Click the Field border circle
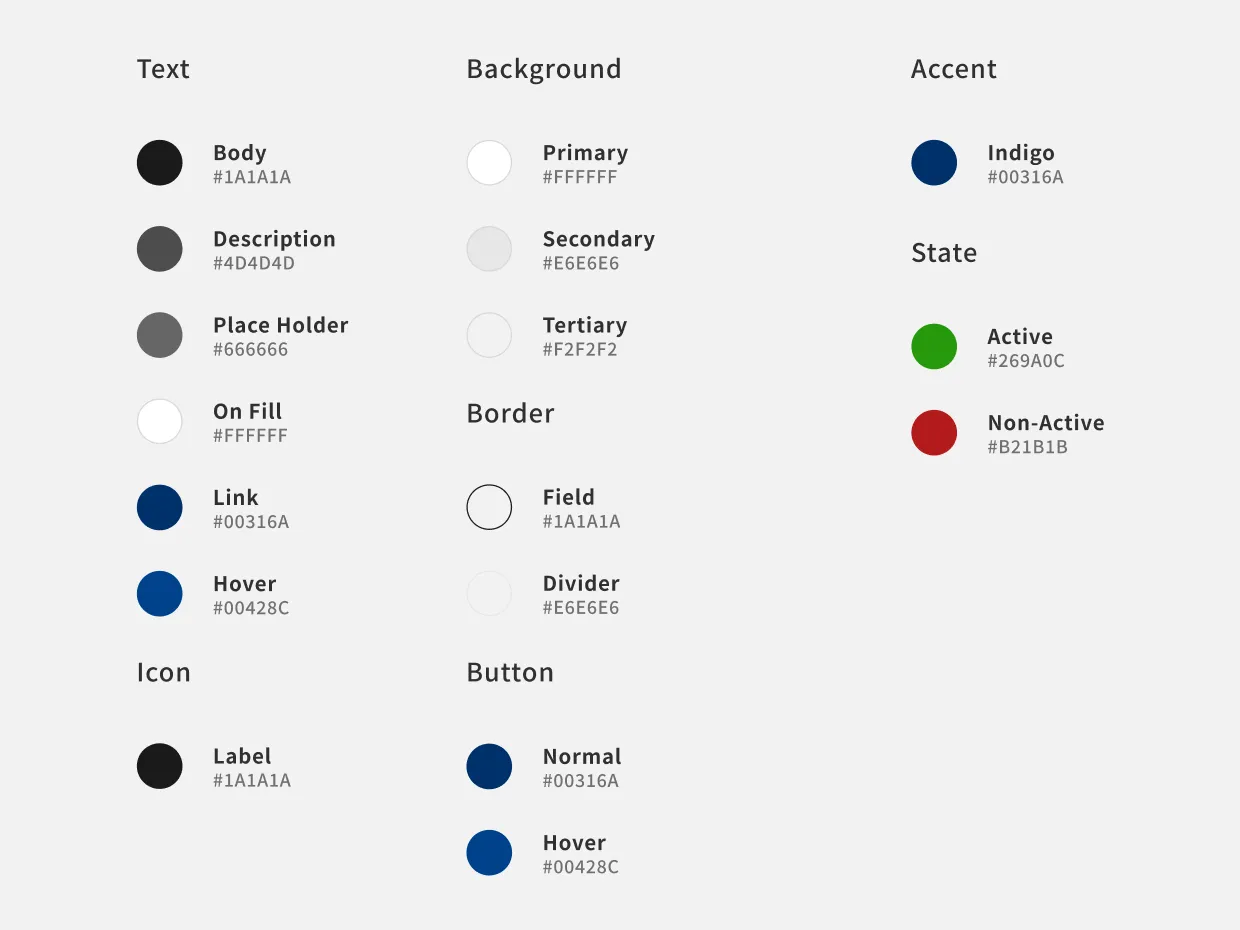The width and height of the screenshot is (1240, 930). coord(489,508)
